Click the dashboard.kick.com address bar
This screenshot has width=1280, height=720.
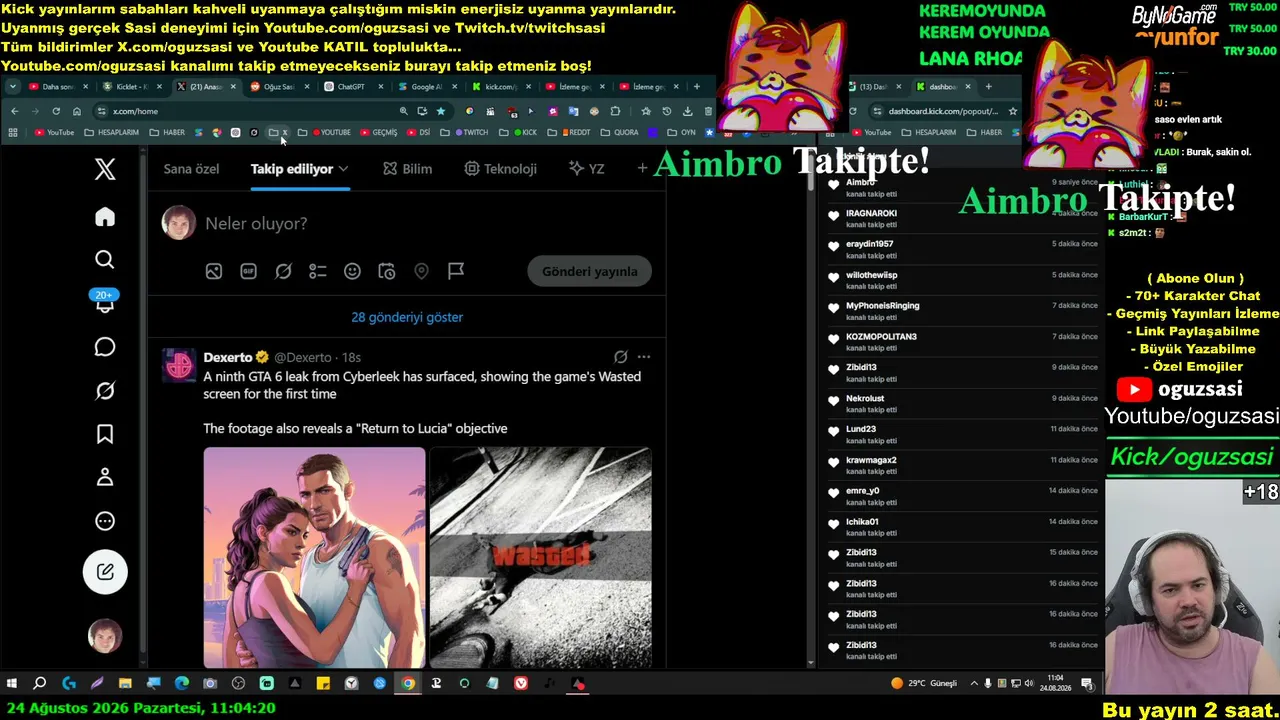[943, 111]
